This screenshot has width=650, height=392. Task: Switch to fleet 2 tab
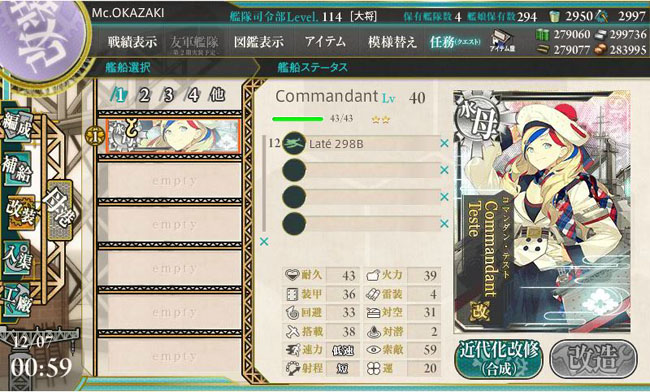point(144,95)
